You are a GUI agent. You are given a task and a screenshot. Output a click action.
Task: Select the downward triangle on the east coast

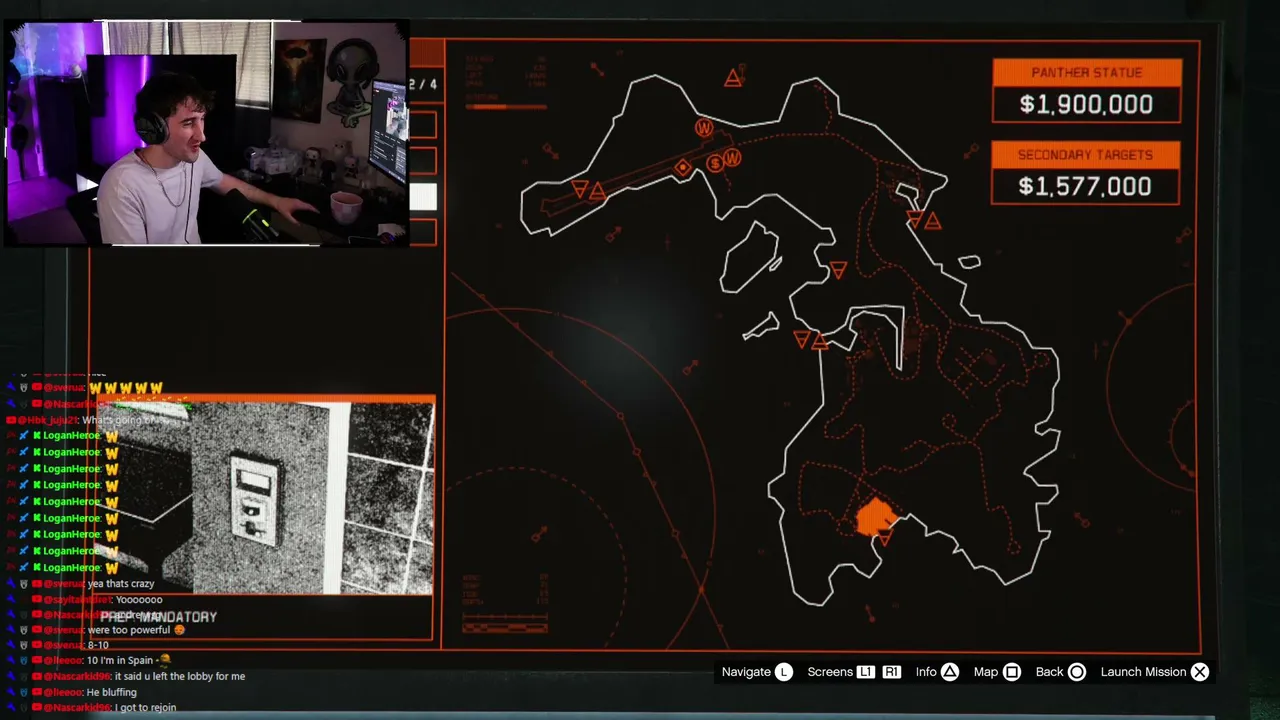(x=915, y=219)
